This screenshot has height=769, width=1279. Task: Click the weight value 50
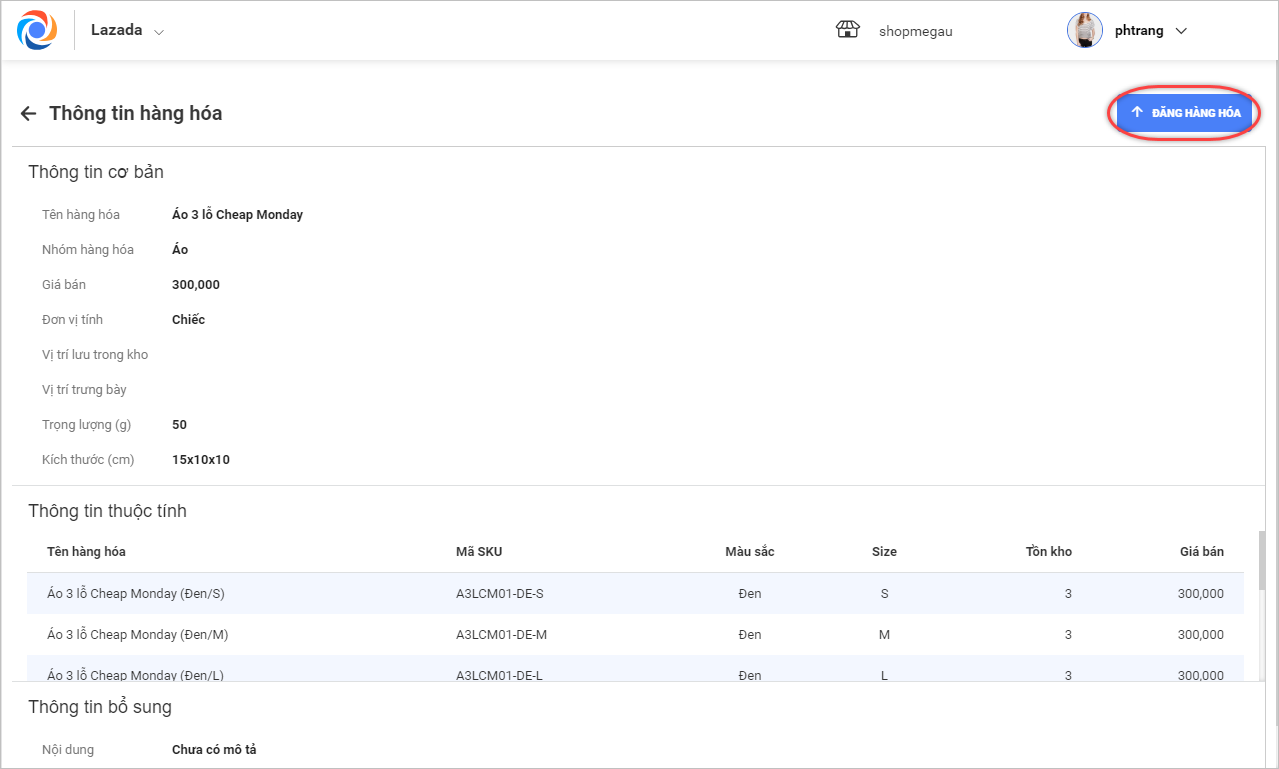(x=180, y=425)
